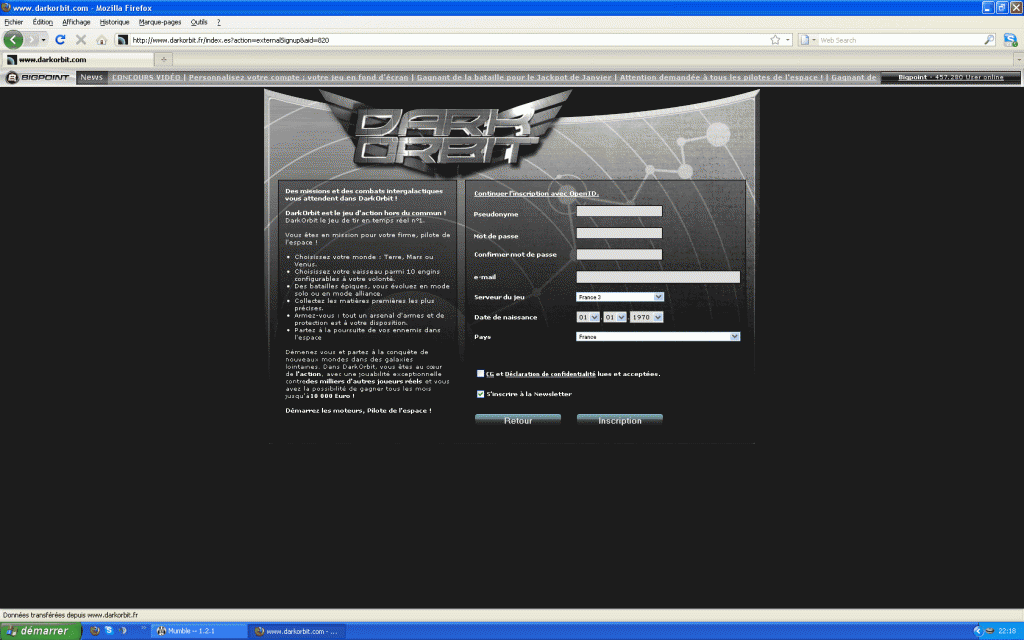Click the Bigpoint users online link
This screenshot has width=1024, height=640.
click(951, 77)
